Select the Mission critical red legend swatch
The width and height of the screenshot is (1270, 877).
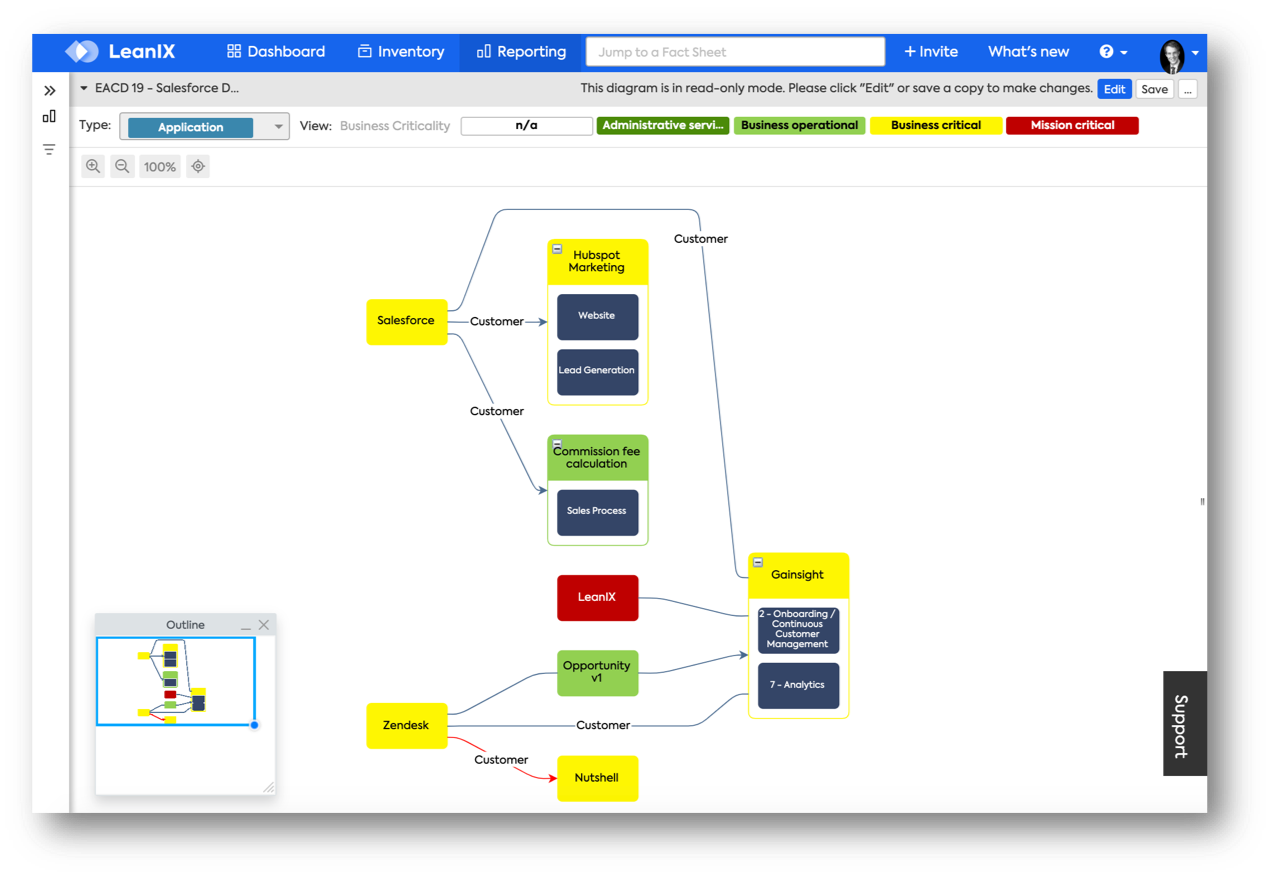pyautogui.click(x=1072, y=124)
